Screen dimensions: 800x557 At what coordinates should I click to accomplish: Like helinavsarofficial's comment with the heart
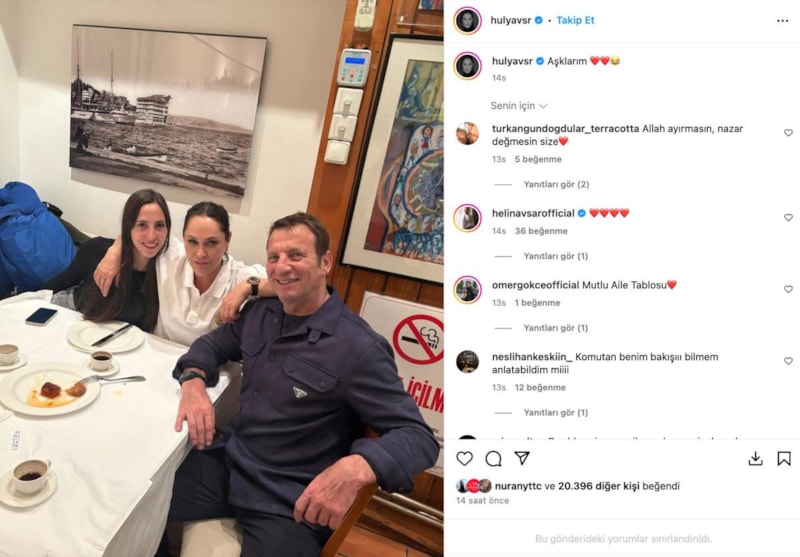788,217
